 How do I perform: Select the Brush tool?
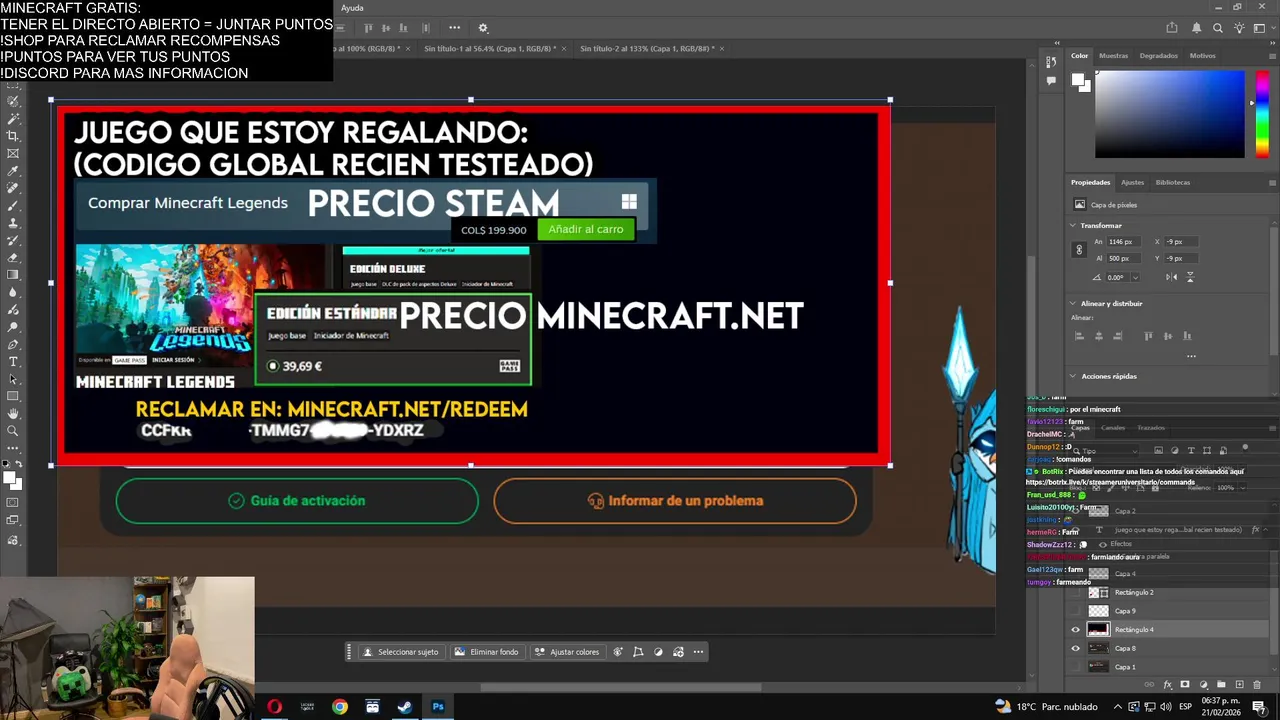coord(13,205)
